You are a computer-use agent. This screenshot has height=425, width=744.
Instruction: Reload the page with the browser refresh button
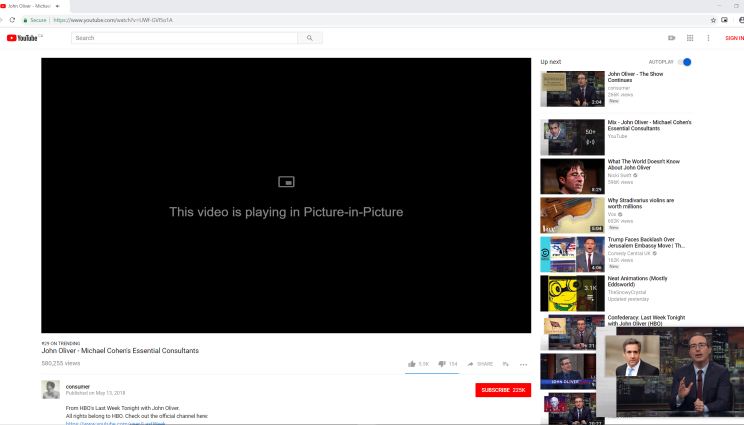pyautogui.click(x=12, y=19)
